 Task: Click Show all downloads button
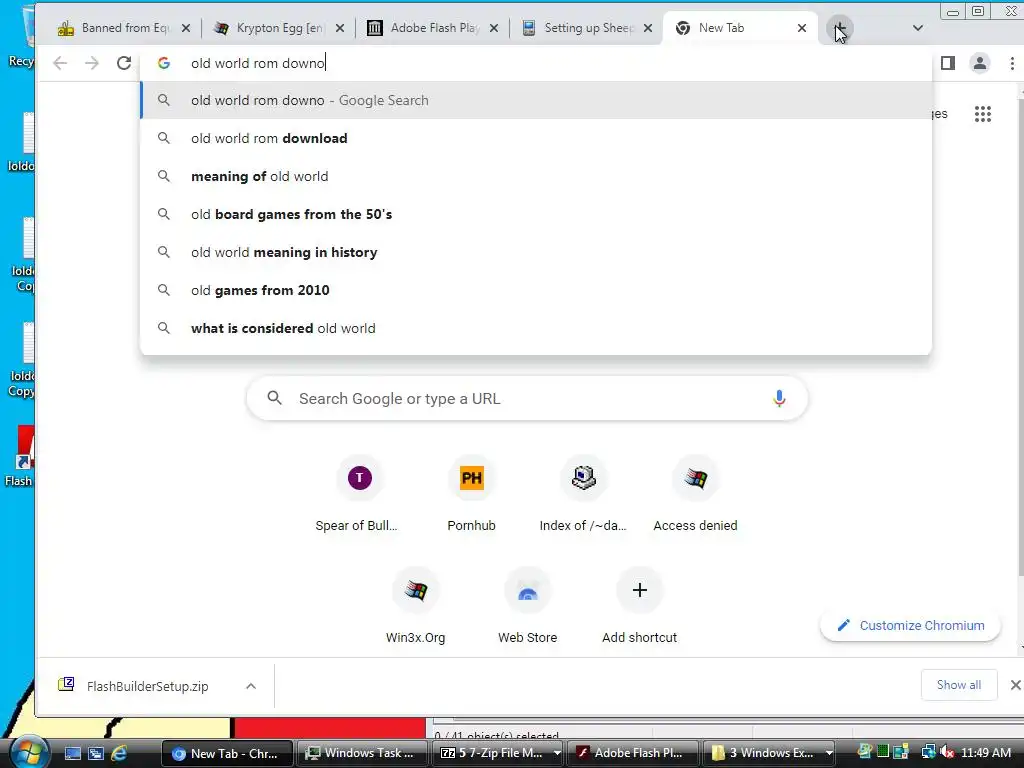coord(959,685)
